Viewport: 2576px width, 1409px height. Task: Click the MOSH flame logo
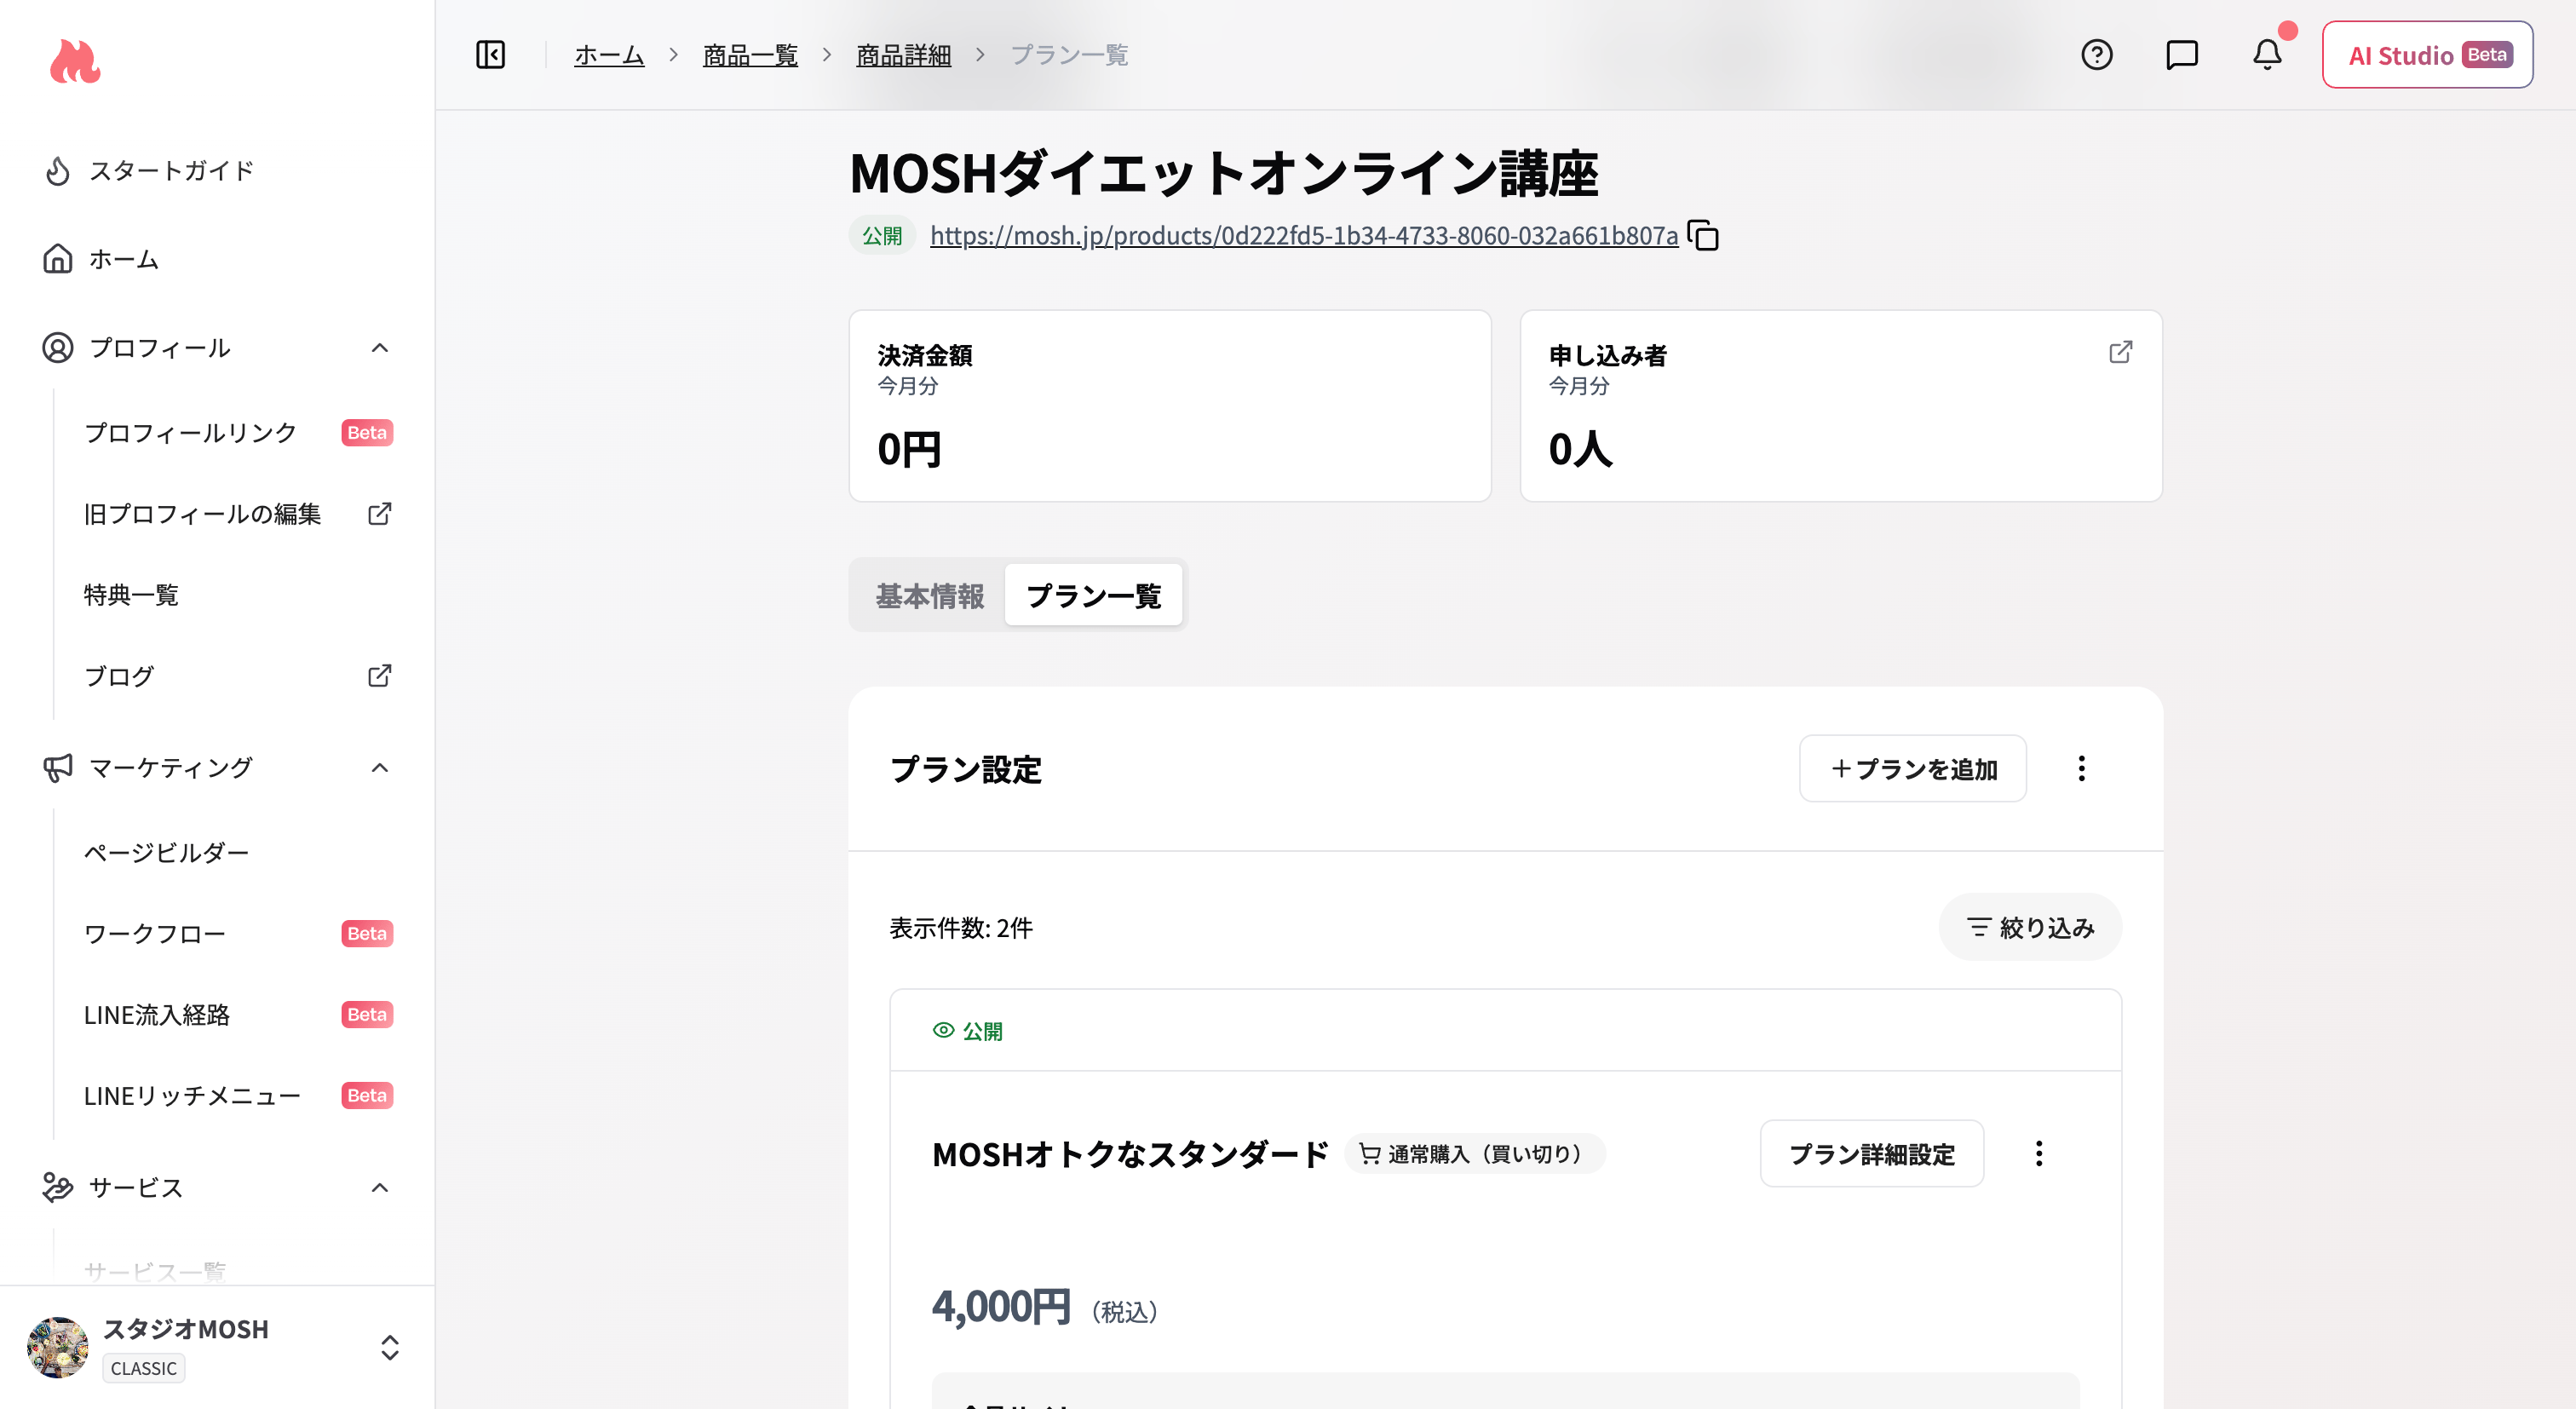(x=75, y=61)
